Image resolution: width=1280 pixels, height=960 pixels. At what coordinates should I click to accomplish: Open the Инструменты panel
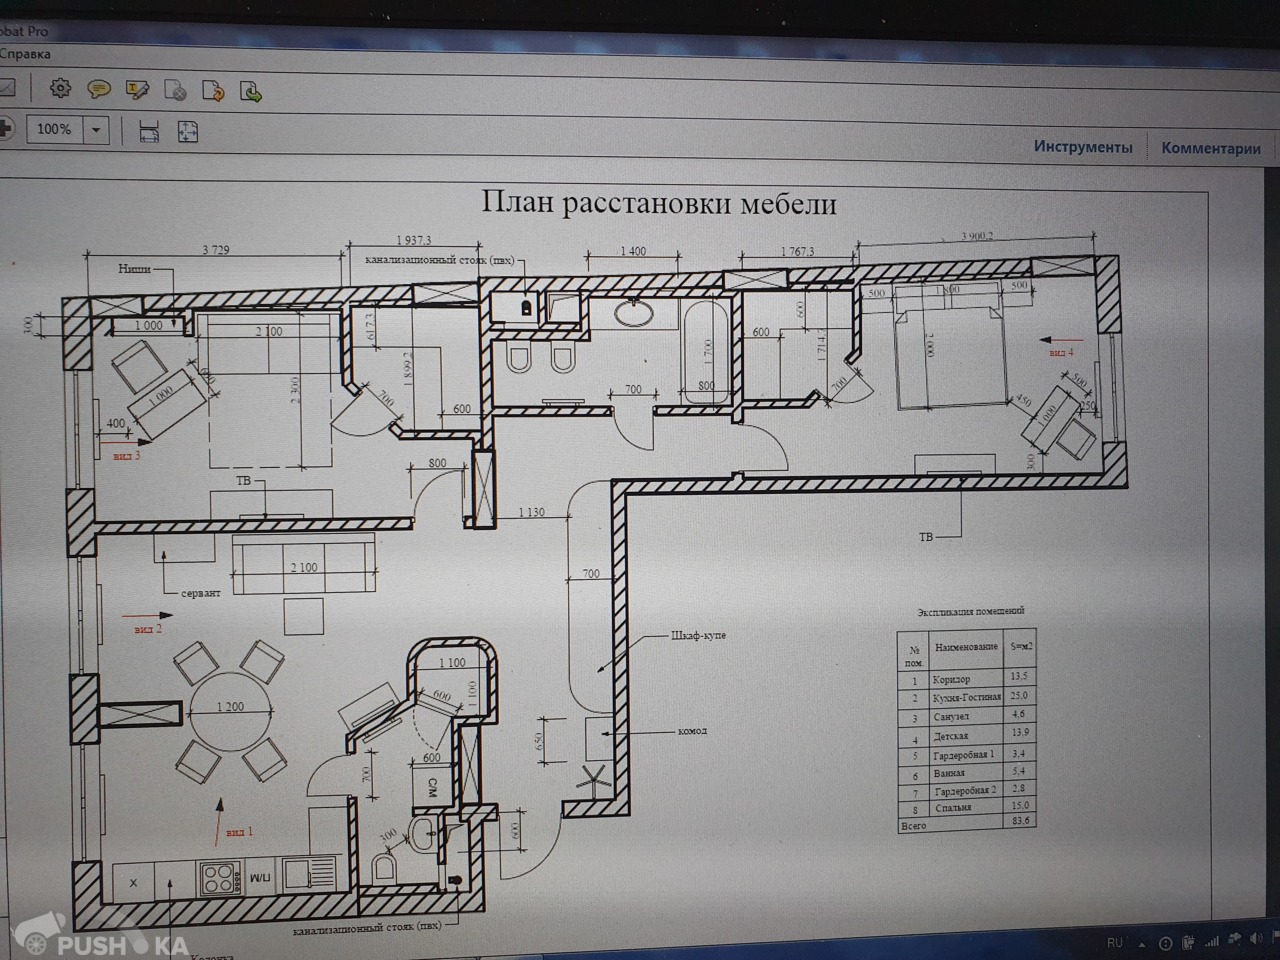coord(1083,147)
